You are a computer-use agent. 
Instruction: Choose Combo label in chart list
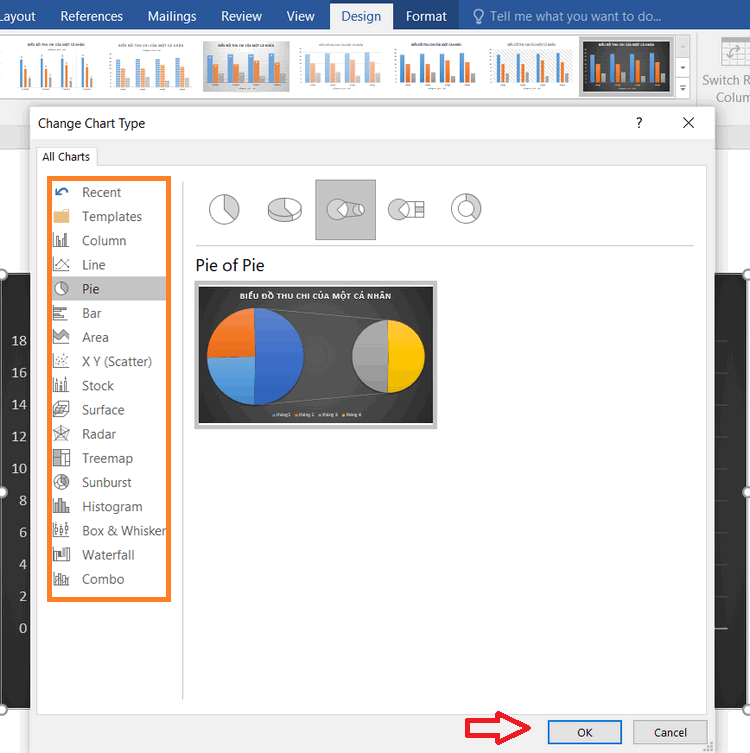click(x=103, y=579)
